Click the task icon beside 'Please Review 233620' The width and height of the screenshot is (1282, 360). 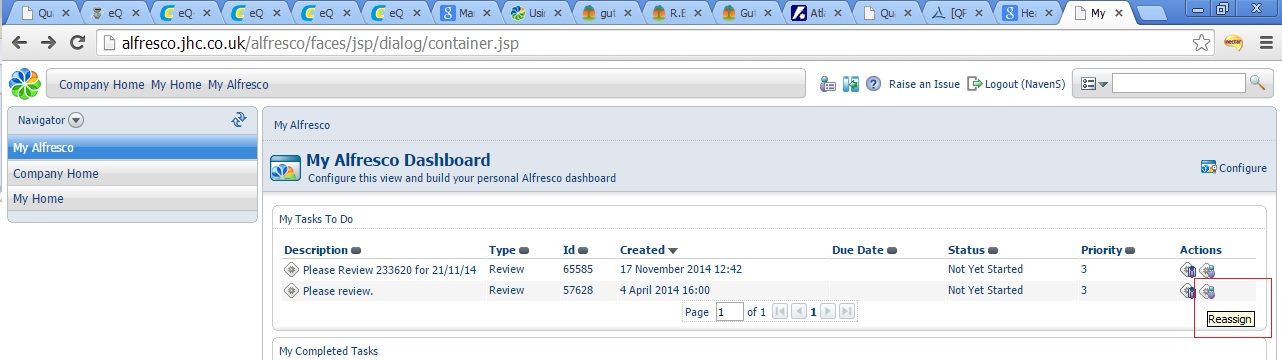click(x=292, y=269)
